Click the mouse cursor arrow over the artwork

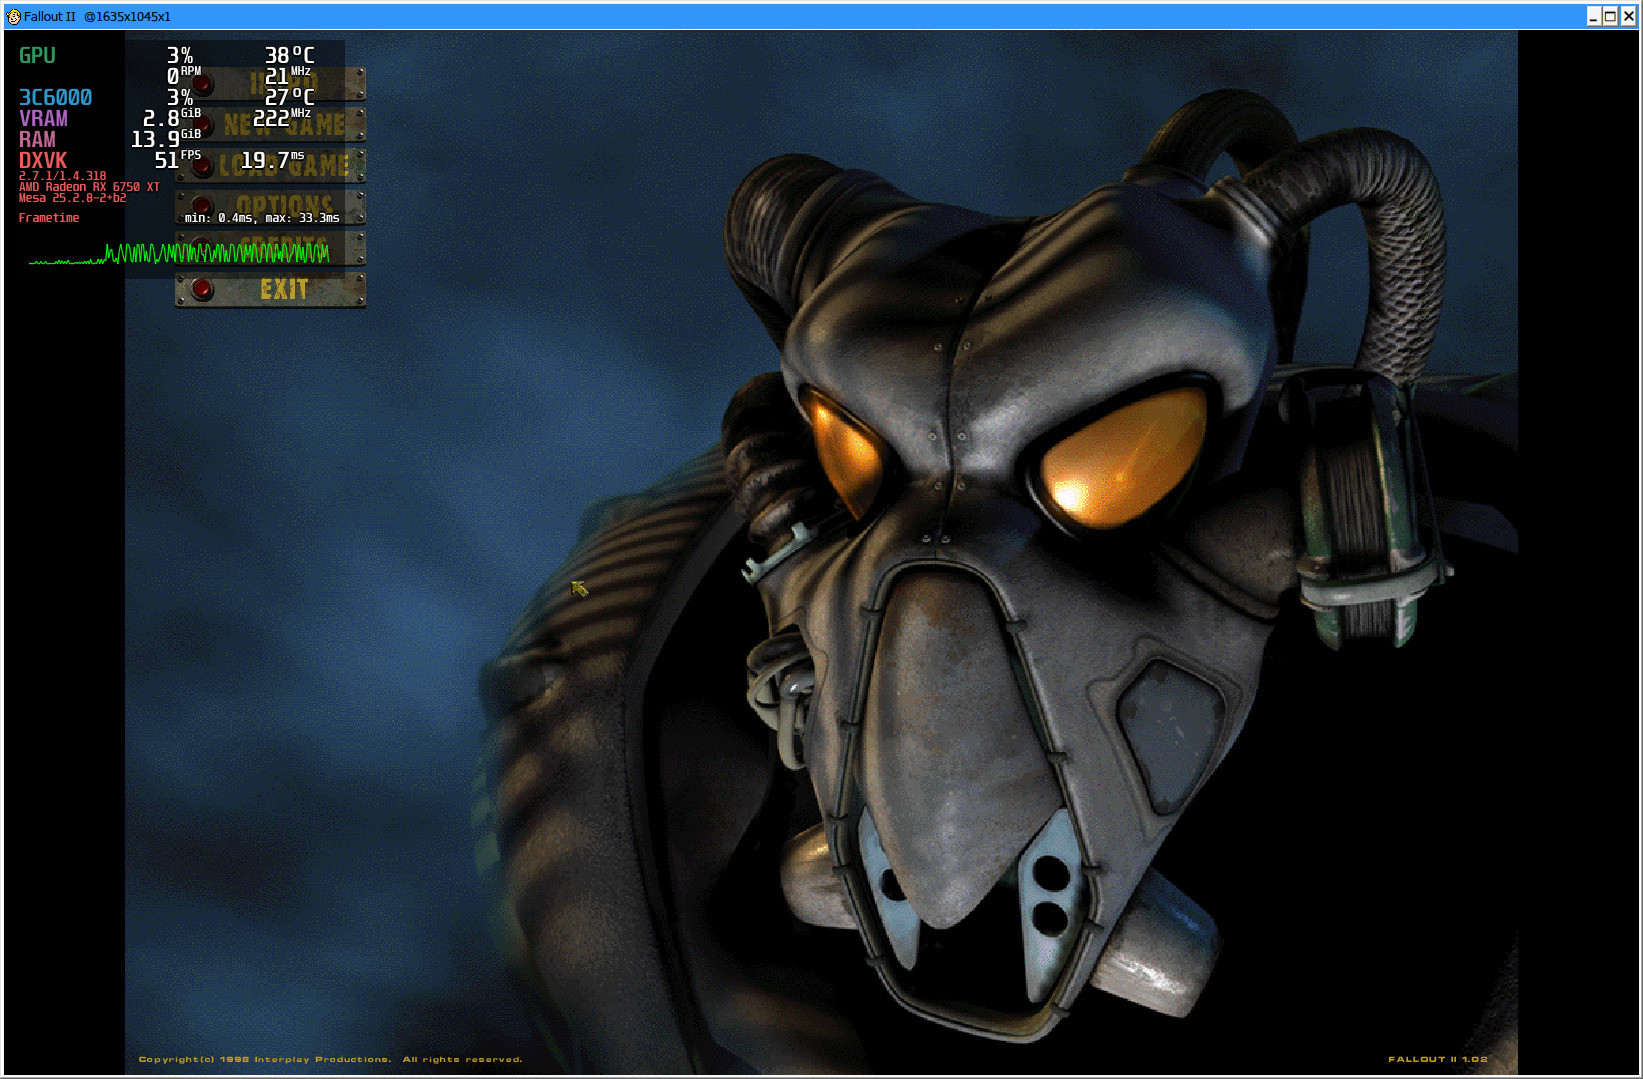579,588
